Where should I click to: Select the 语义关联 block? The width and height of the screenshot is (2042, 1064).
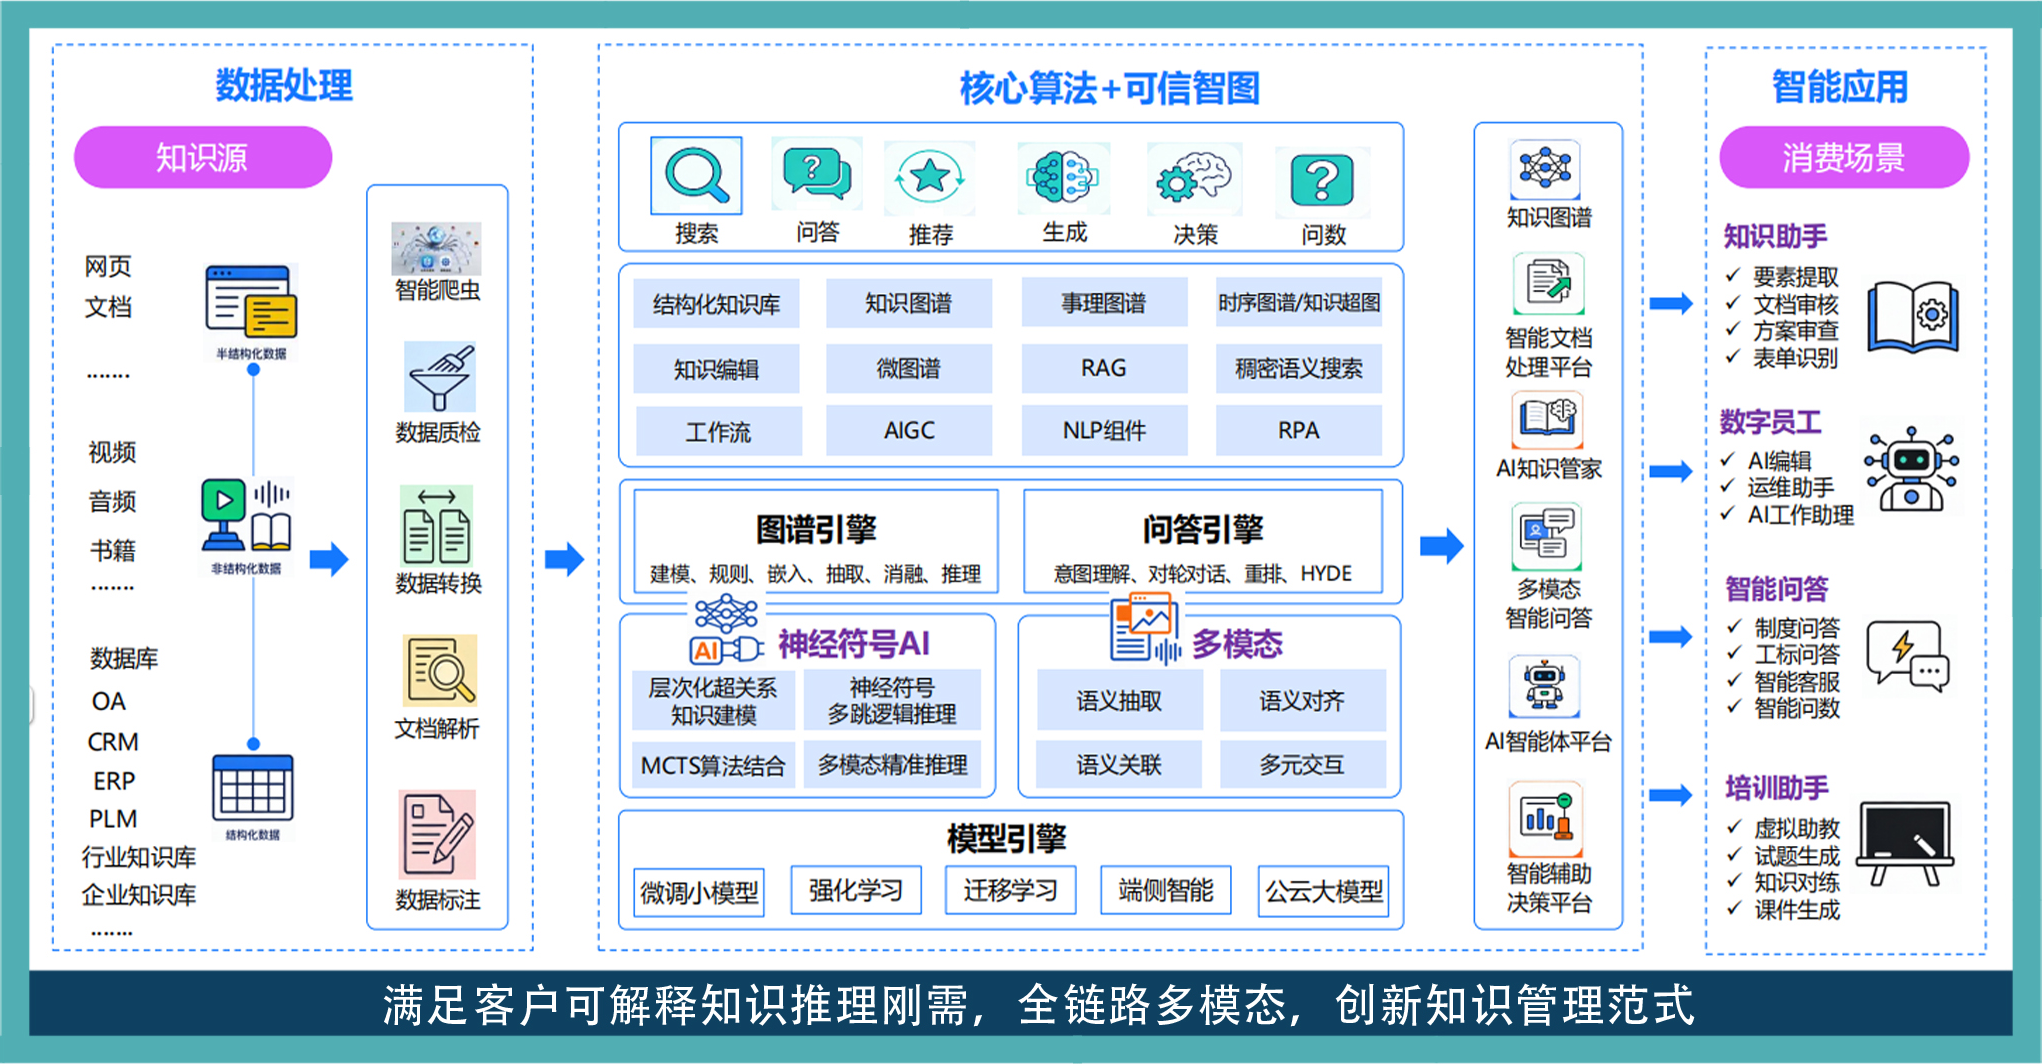[1119, 765]
